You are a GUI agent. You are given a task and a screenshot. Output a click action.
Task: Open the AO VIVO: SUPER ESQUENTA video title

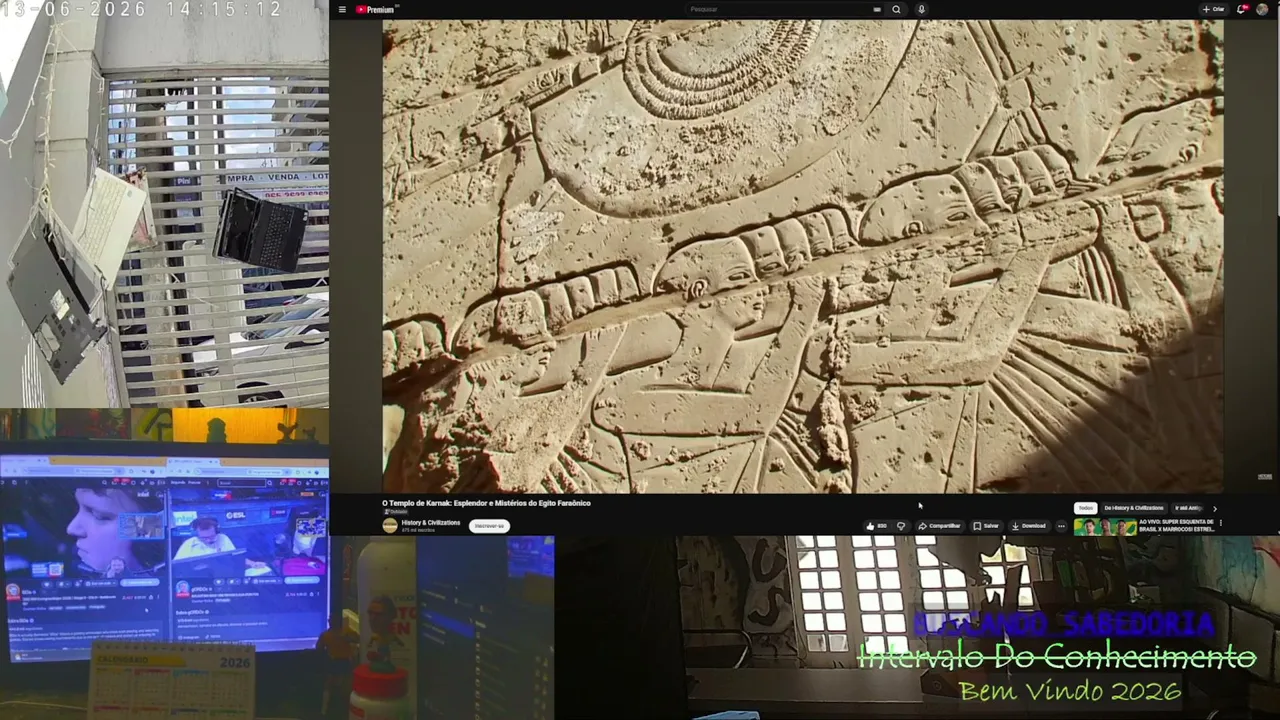tap(1176, 525)
